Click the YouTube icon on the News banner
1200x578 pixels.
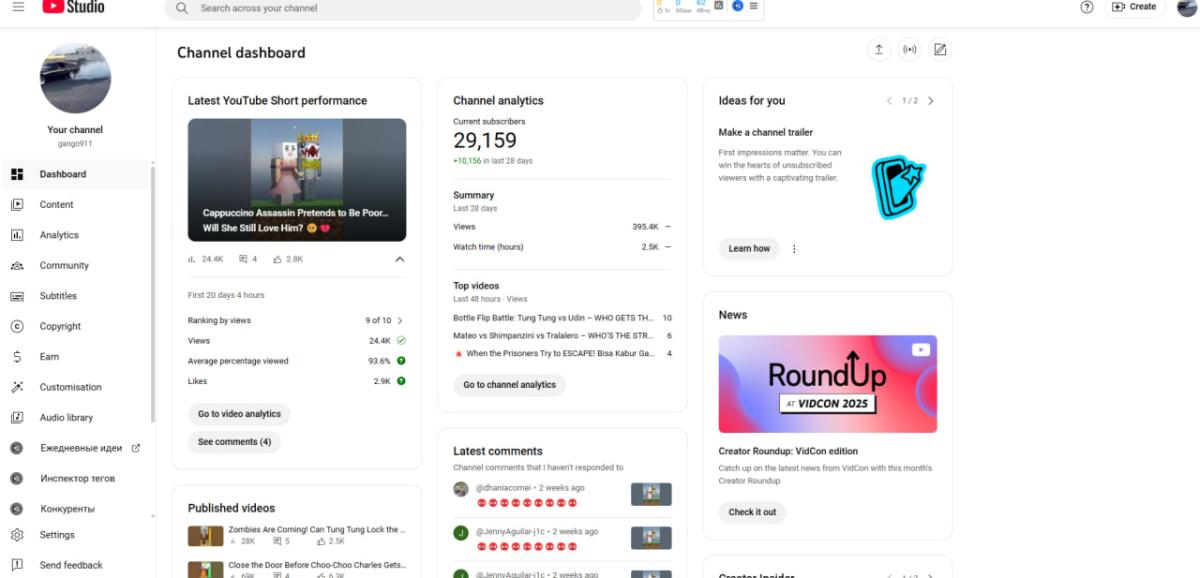click(x=921, y=349)
